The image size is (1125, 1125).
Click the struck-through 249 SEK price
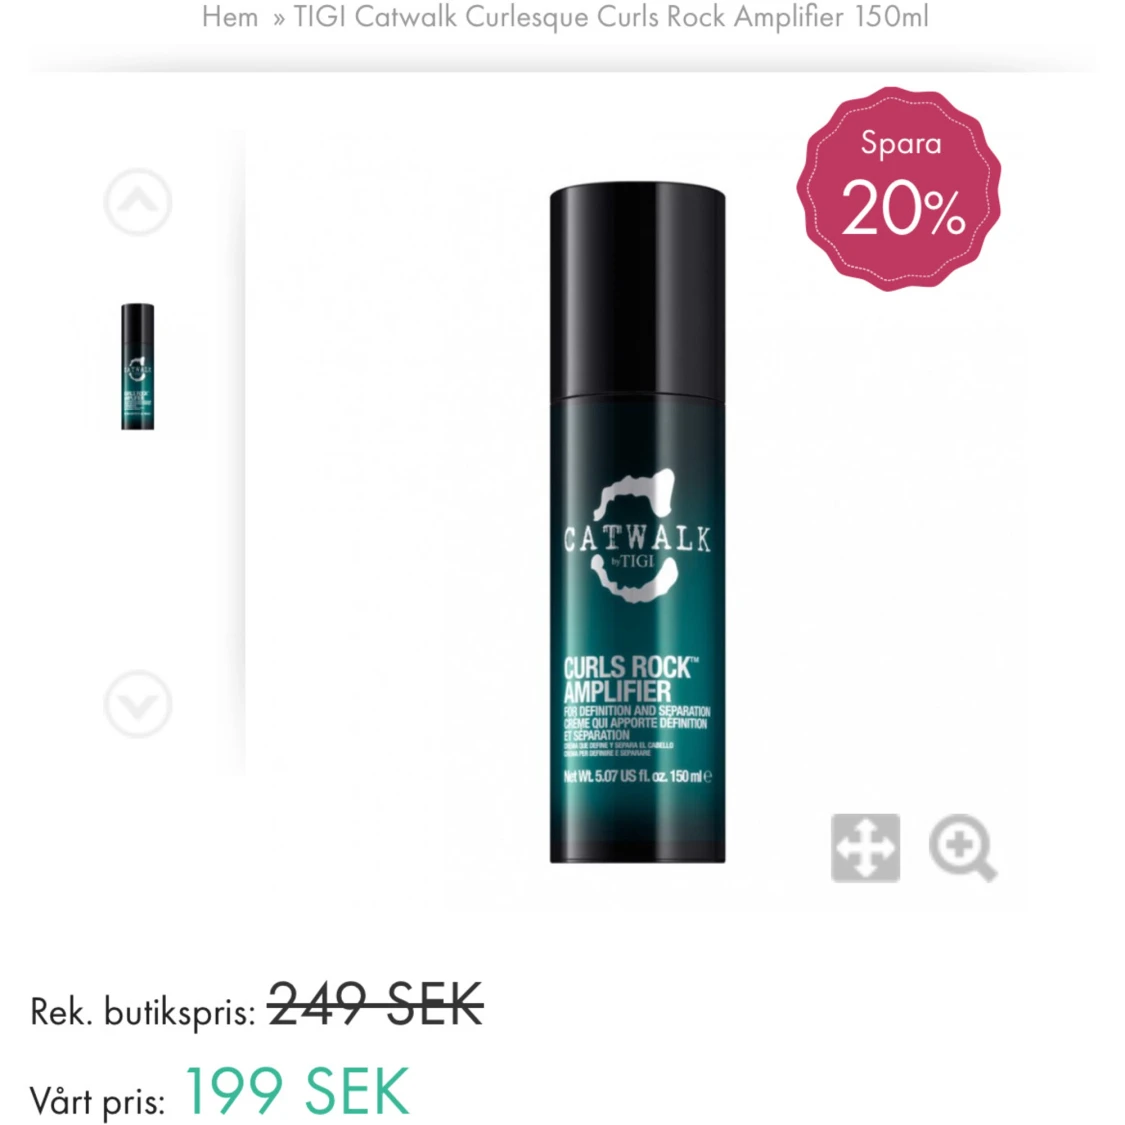tap(375, 1005)
